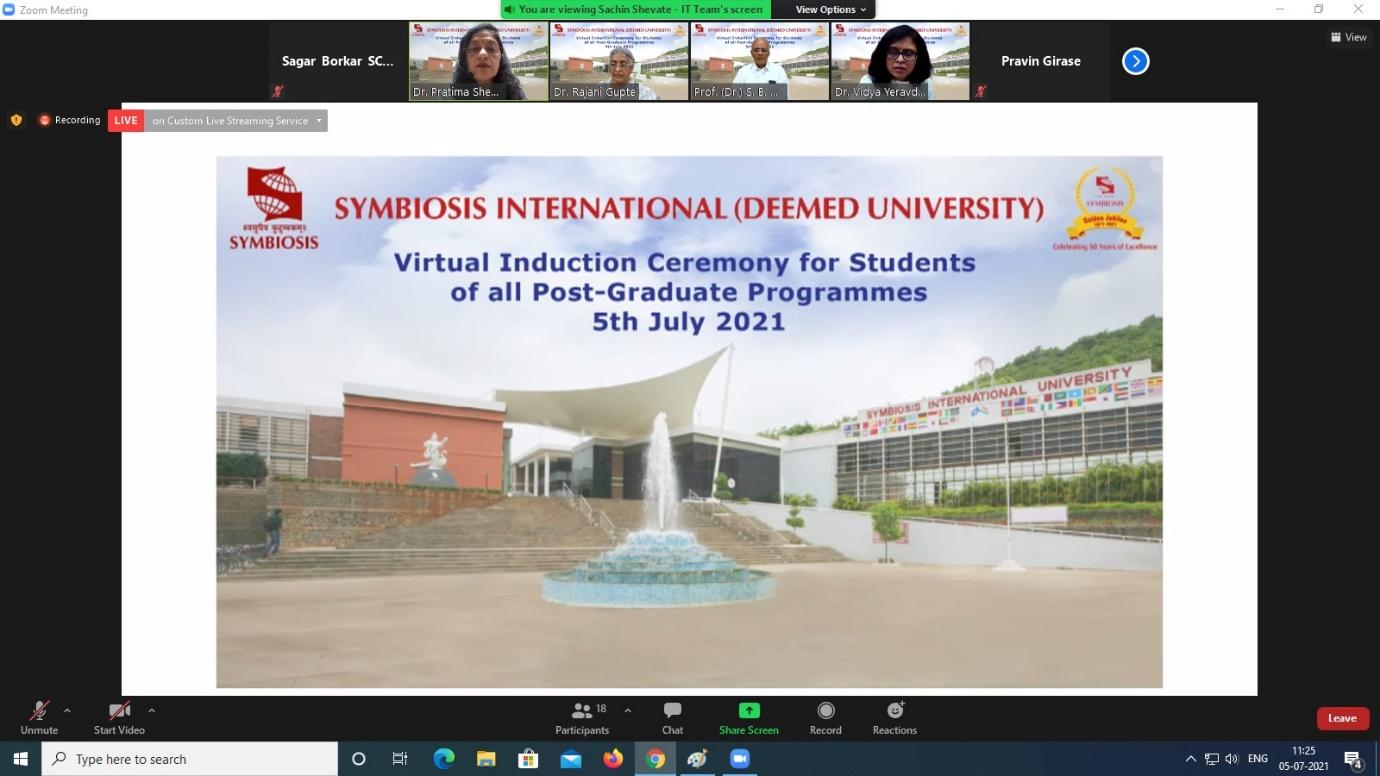Open the Windows notification center
1380x776 pixels.
[1353, 760]
